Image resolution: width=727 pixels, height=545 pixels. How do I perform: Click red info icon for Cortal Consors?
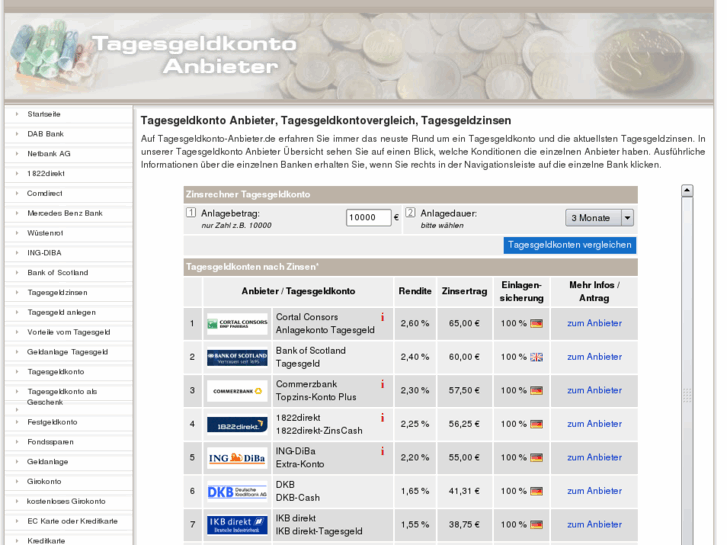[383, 317]
